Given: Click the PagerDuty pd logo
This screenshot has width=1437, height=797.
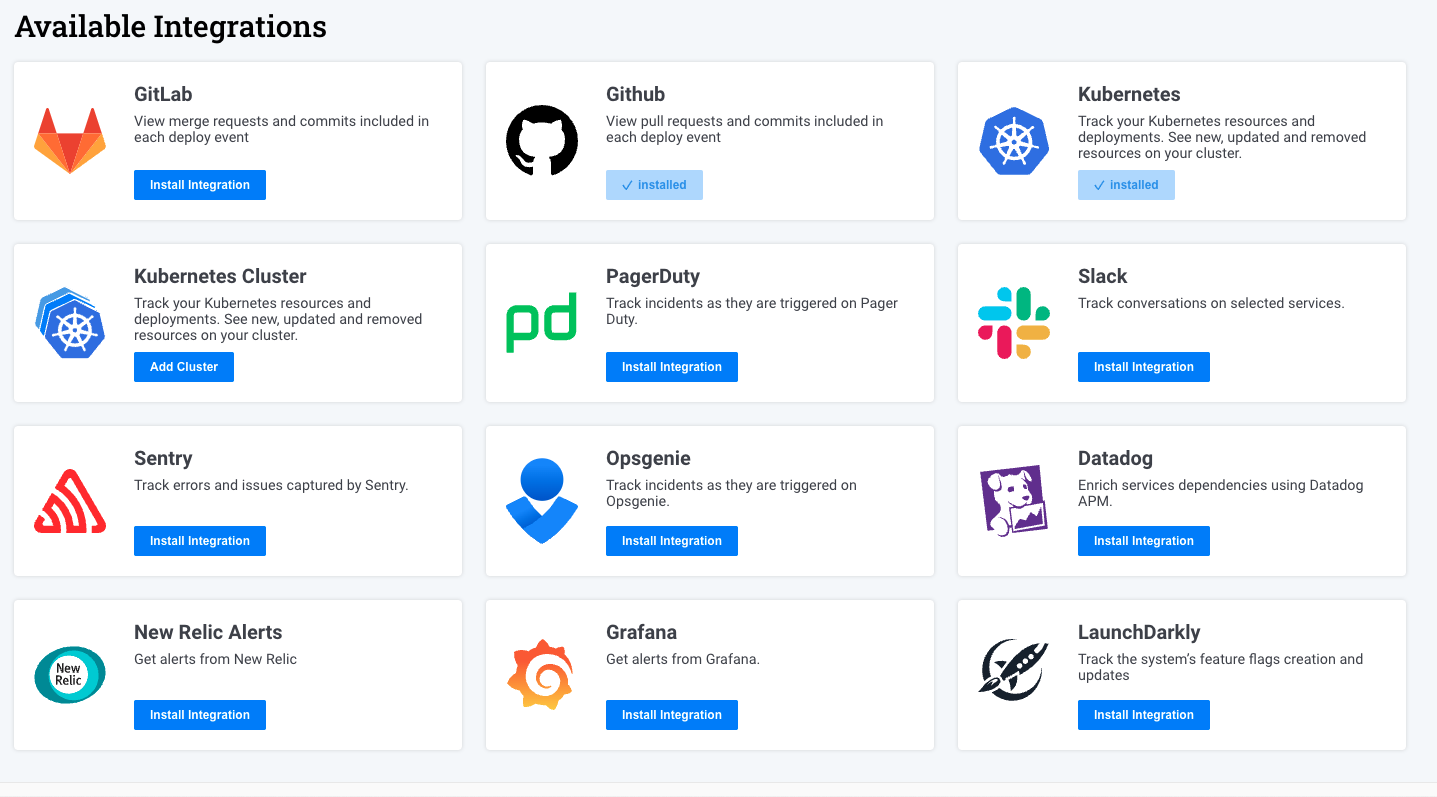Looking at the screenshot, I should [542, 323].
